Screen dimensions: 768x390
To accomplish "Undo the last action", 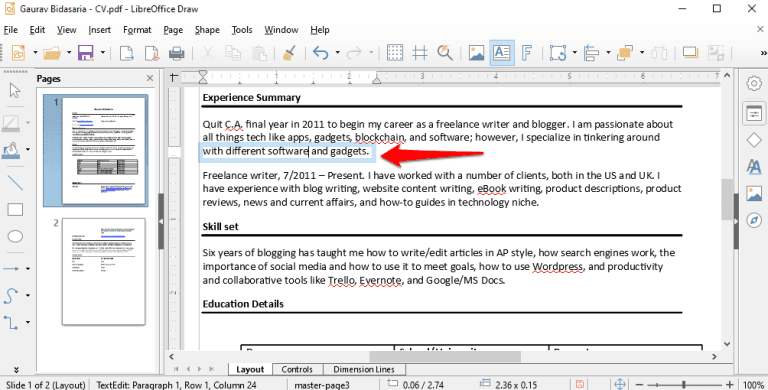I will [320, 53].
